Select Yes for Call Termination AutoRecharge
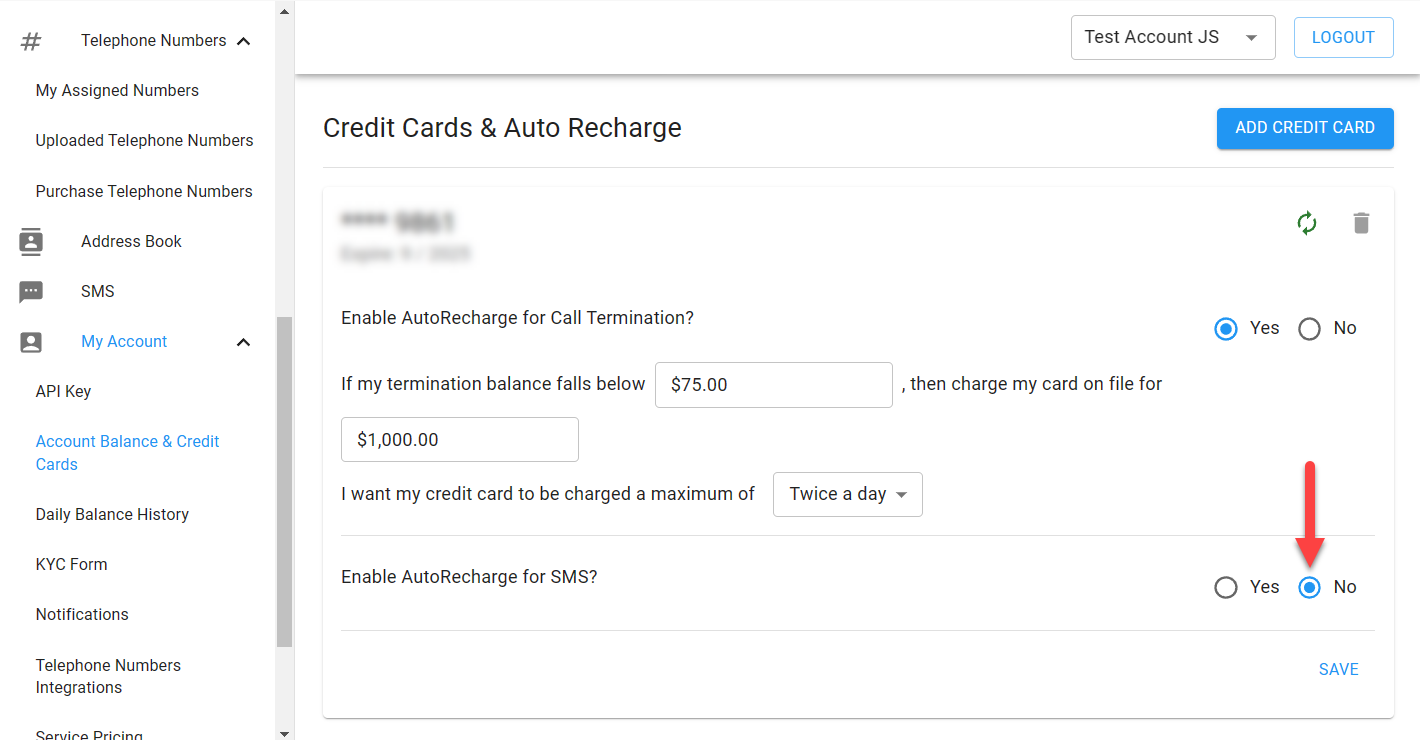The image size is (1420, 740). (x=1226, y=328)
